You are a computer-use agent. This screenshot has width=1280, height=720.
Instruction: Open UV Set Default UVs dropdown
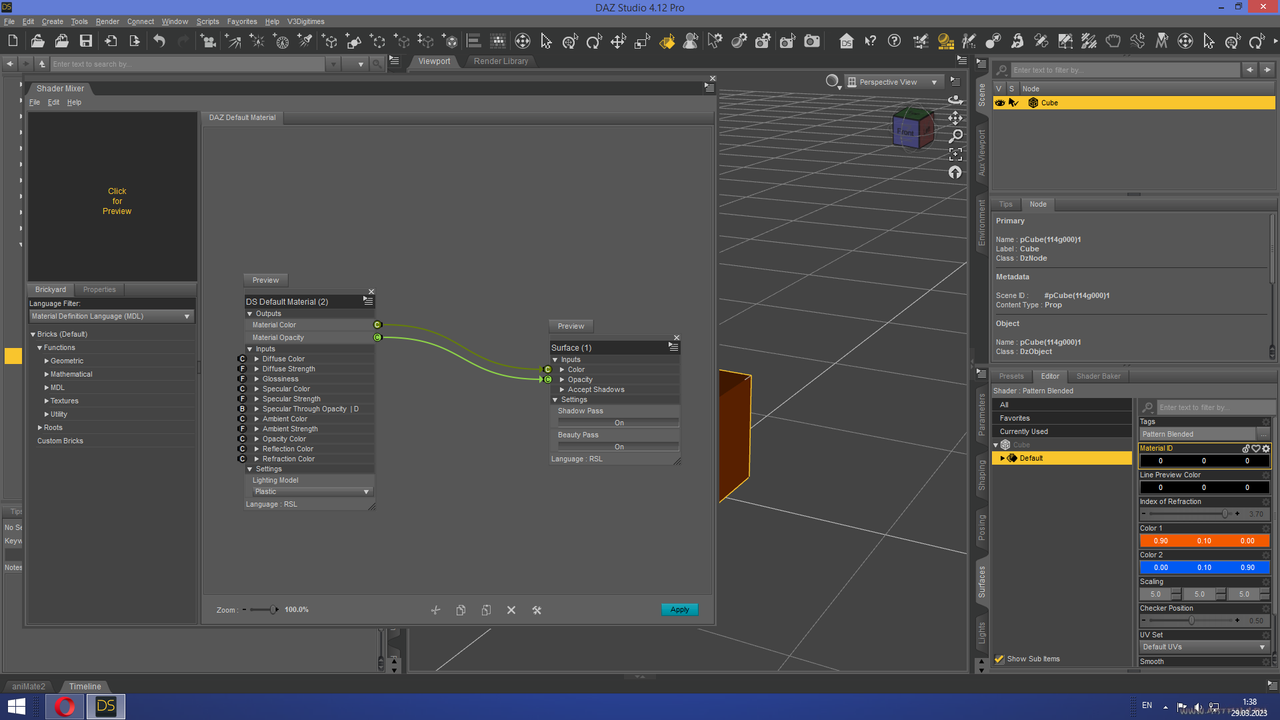pos(1204,647)
